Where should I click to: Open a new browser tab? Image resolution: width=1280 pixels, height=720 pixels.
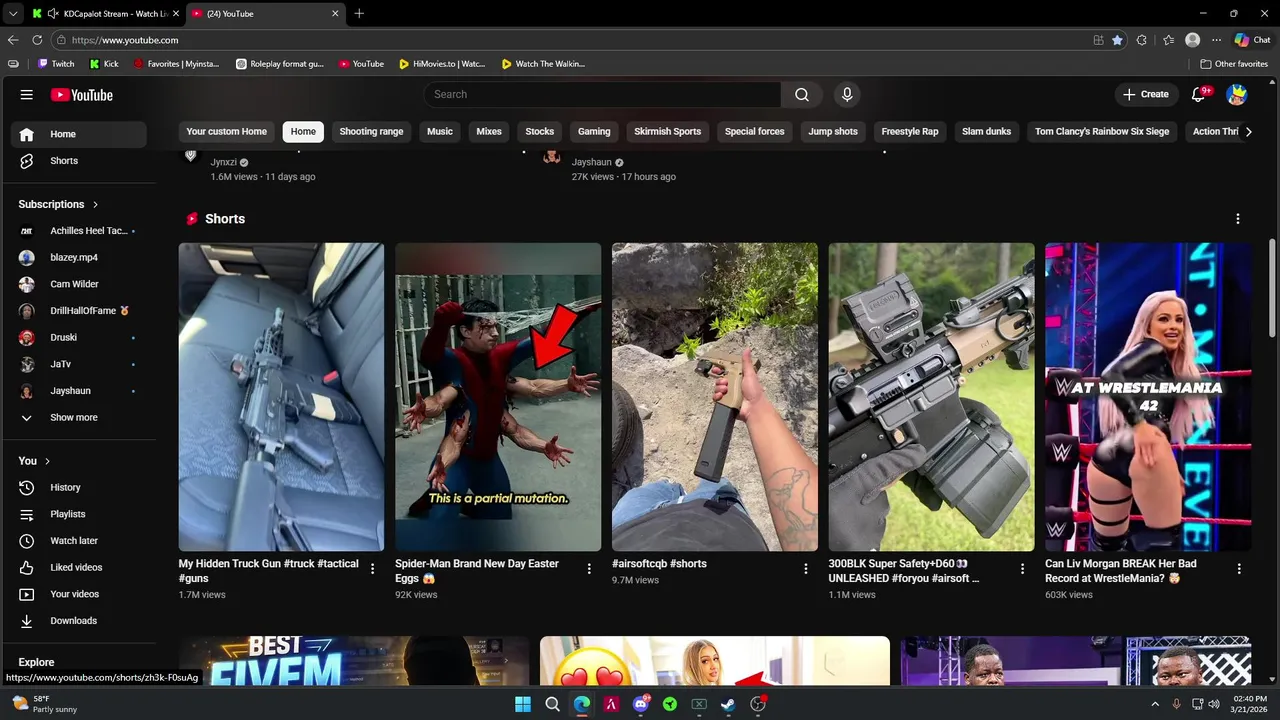point(359,13)
